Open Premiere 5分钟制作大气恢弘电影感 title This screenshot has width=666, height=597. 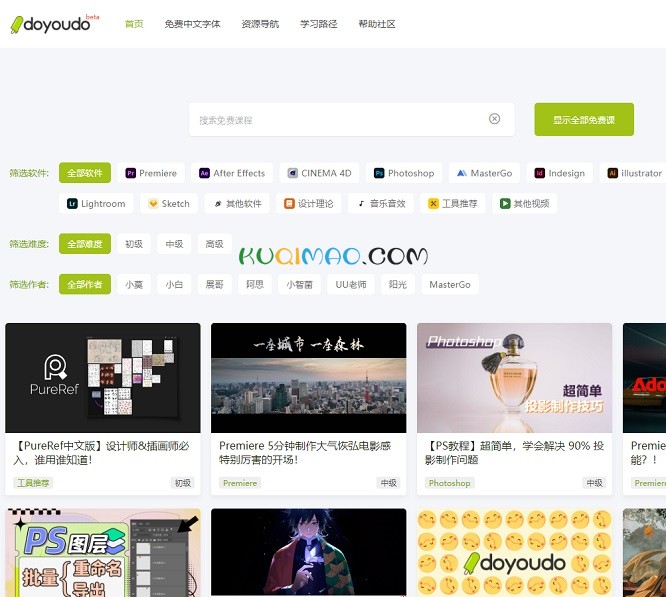305,453
